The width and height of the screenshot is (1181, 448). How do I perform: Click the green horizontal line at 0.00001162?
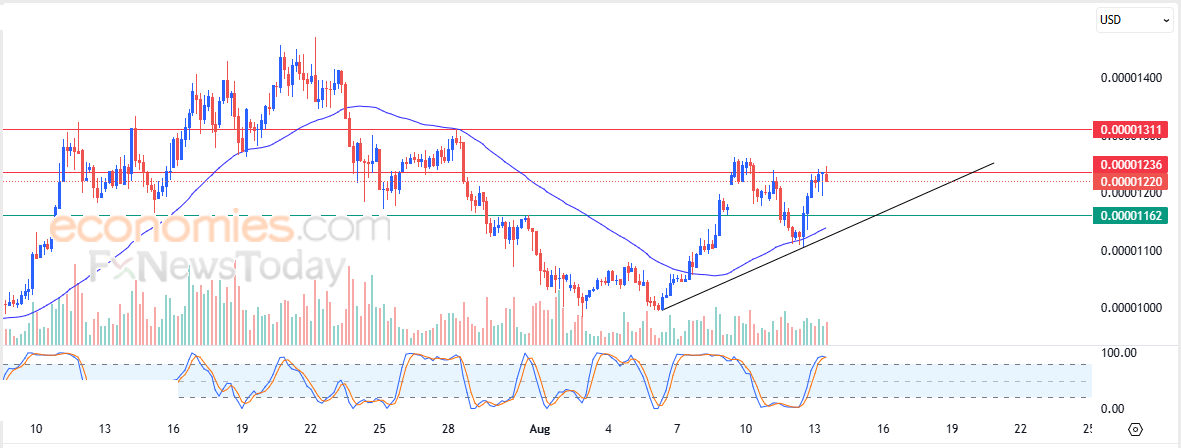603,215
